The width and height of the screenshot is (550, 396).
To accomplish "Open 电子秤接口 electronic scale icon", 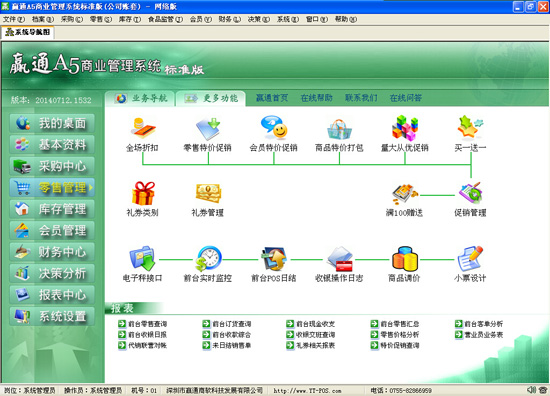I will click(x=142, y=259).
